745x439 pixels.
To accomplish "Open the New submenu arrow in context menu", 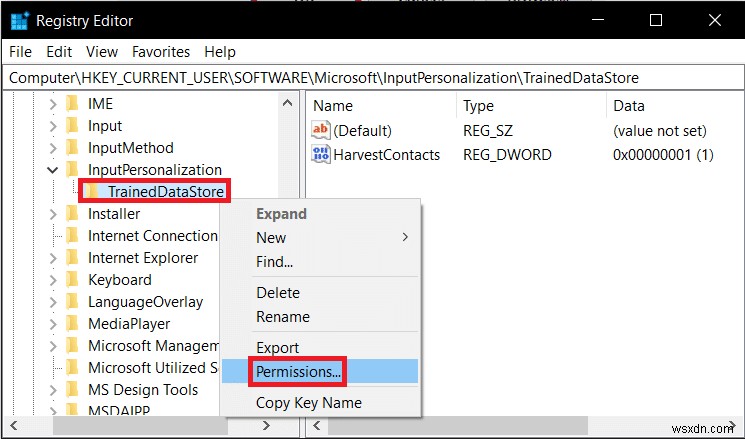I will pos(405,237).
